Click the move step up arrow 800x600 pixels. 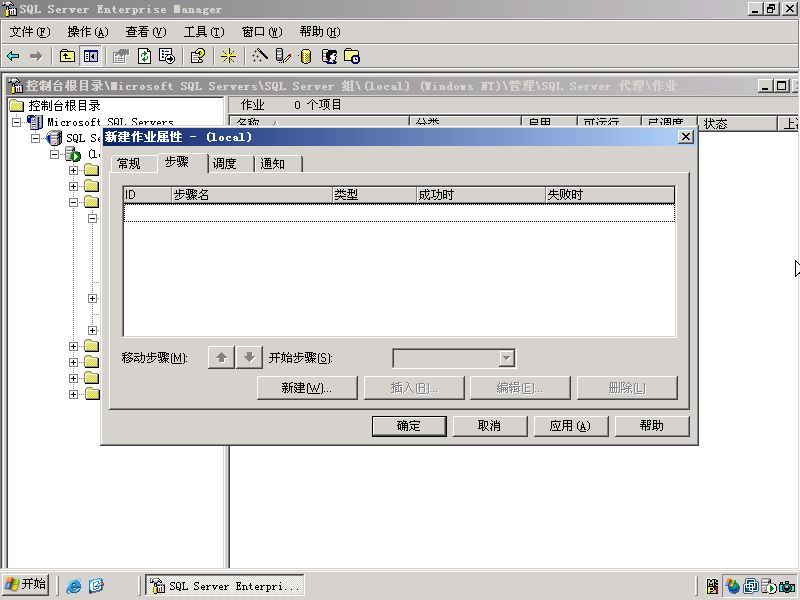tap(221, 358)
